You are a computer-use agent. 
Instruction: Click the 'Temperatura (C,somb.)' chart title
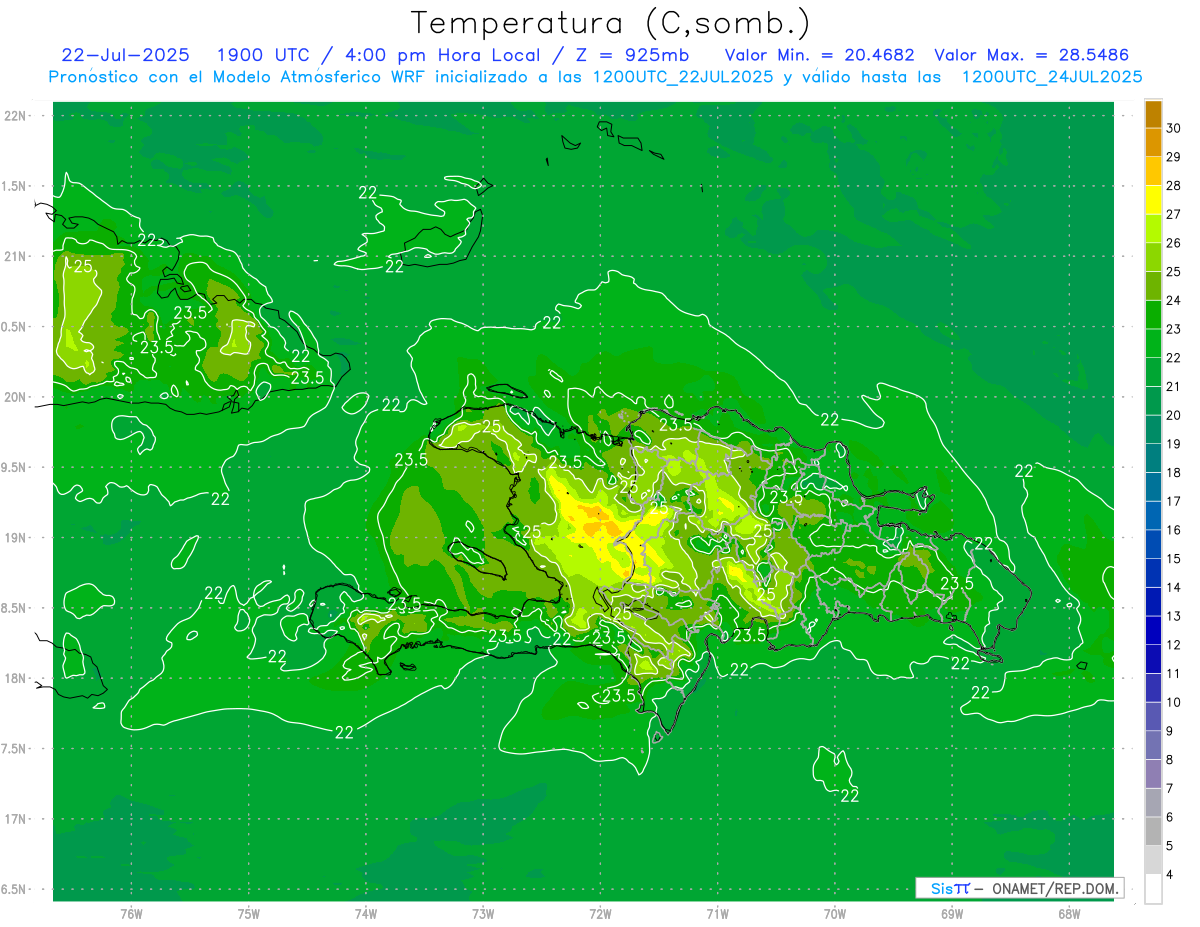click(611, 23)
